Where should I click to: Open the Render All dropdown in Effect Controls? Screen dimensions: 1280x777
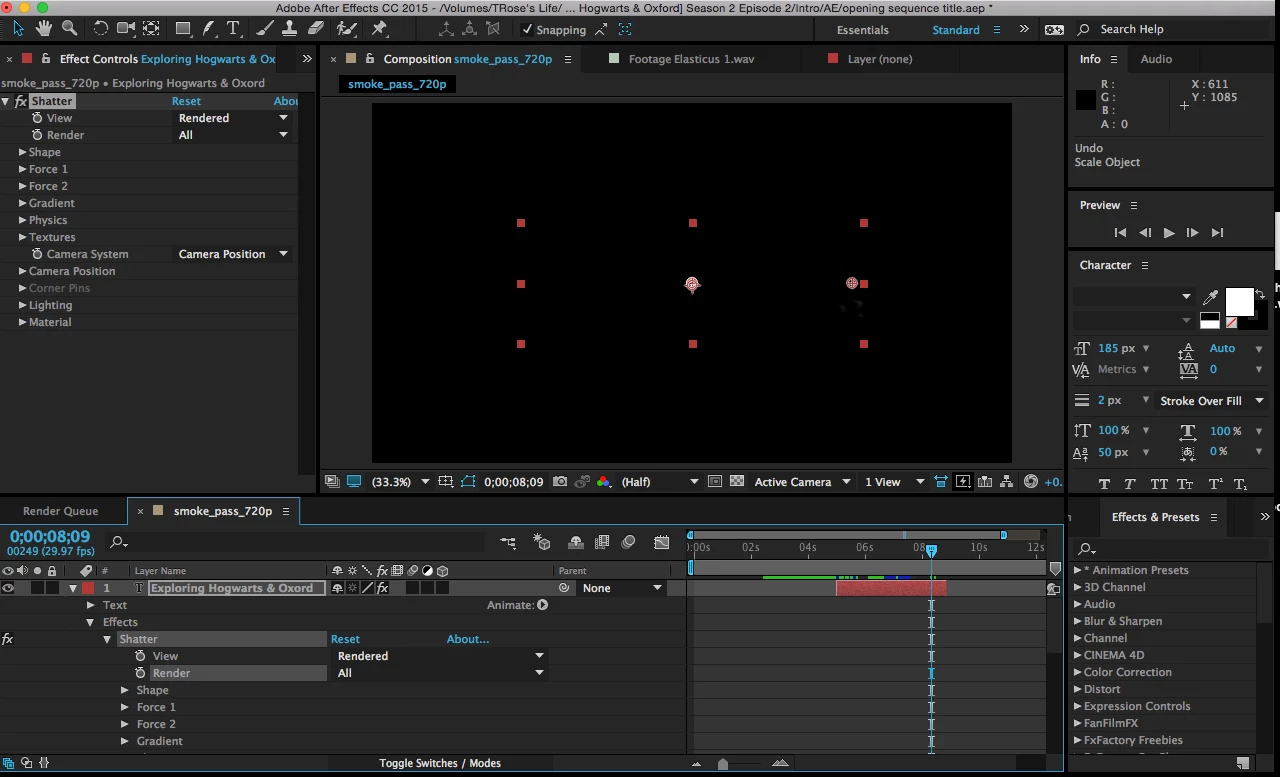[234, 135]
